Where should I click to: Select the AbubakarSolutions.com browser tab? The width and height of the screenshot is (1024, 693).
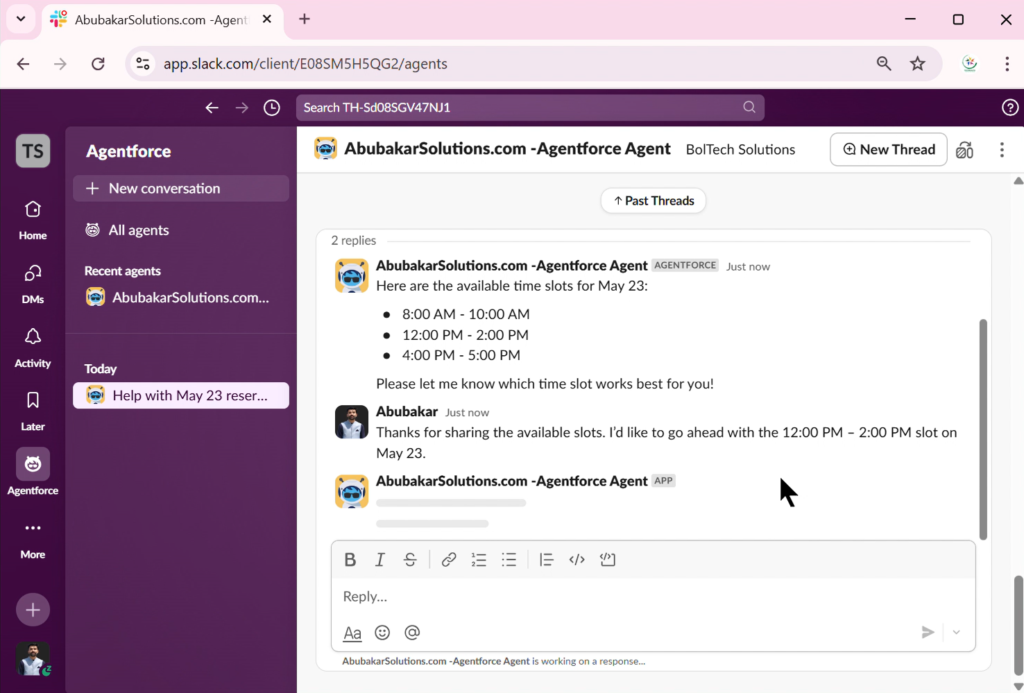tap(163, 20)
